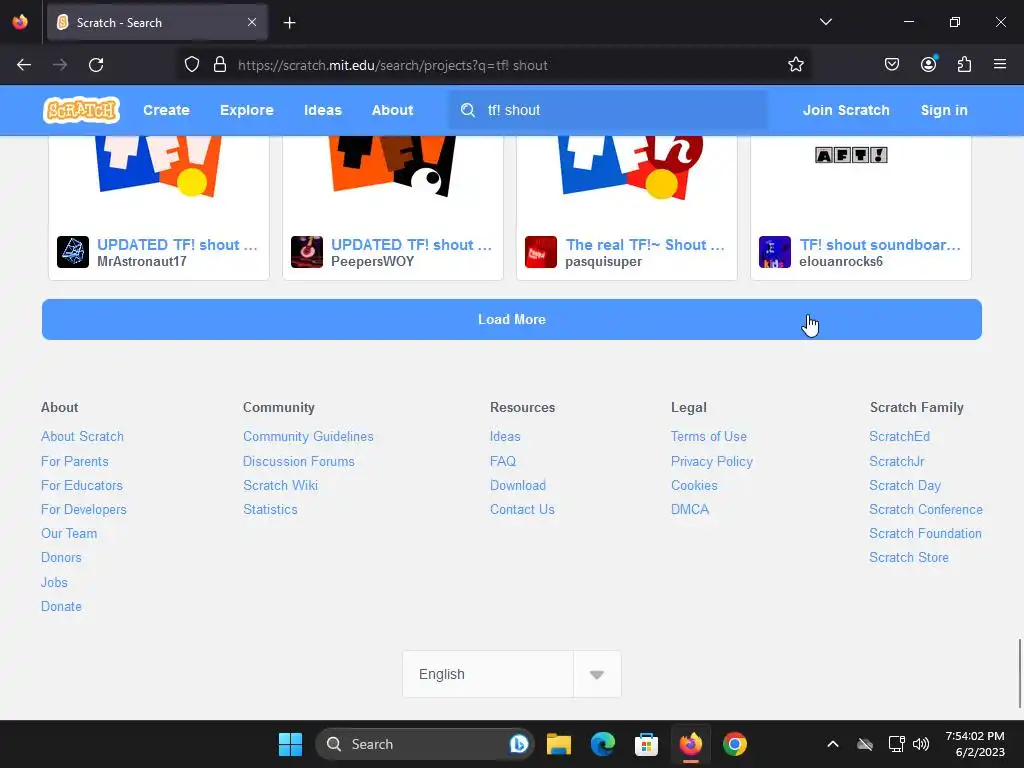The image size is (1024, 768).
Task: Open the Contact Us footer link
Action: [x=522, y=509]
